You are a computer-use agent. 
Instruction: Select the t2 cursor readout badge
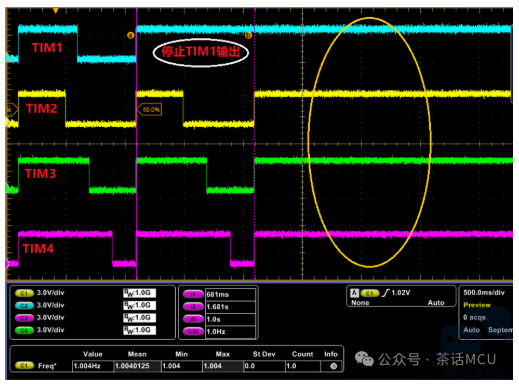(193, 307)
